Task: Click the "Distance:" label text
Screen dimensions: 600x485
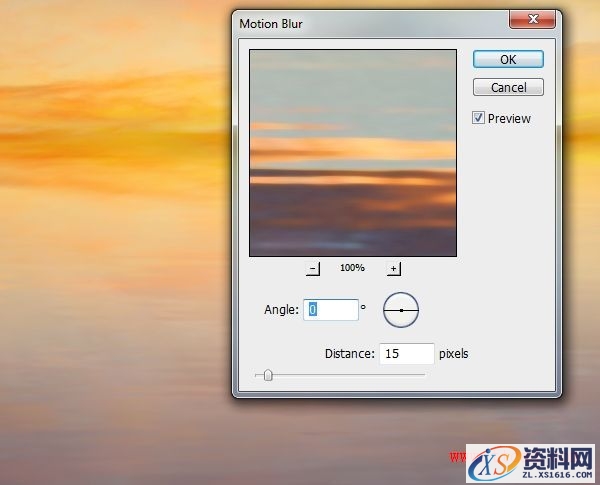Action: tap(349, 353)
